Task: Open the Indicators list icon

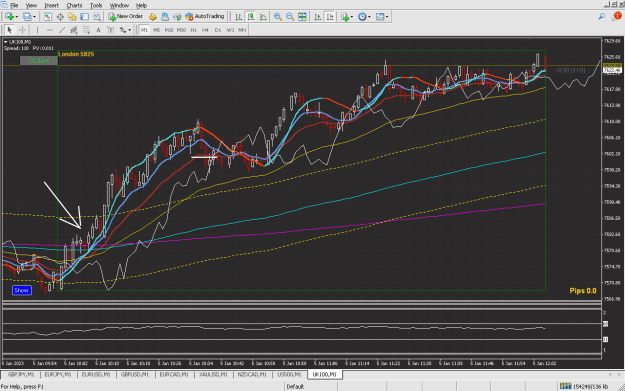Action: pos(345,17)
